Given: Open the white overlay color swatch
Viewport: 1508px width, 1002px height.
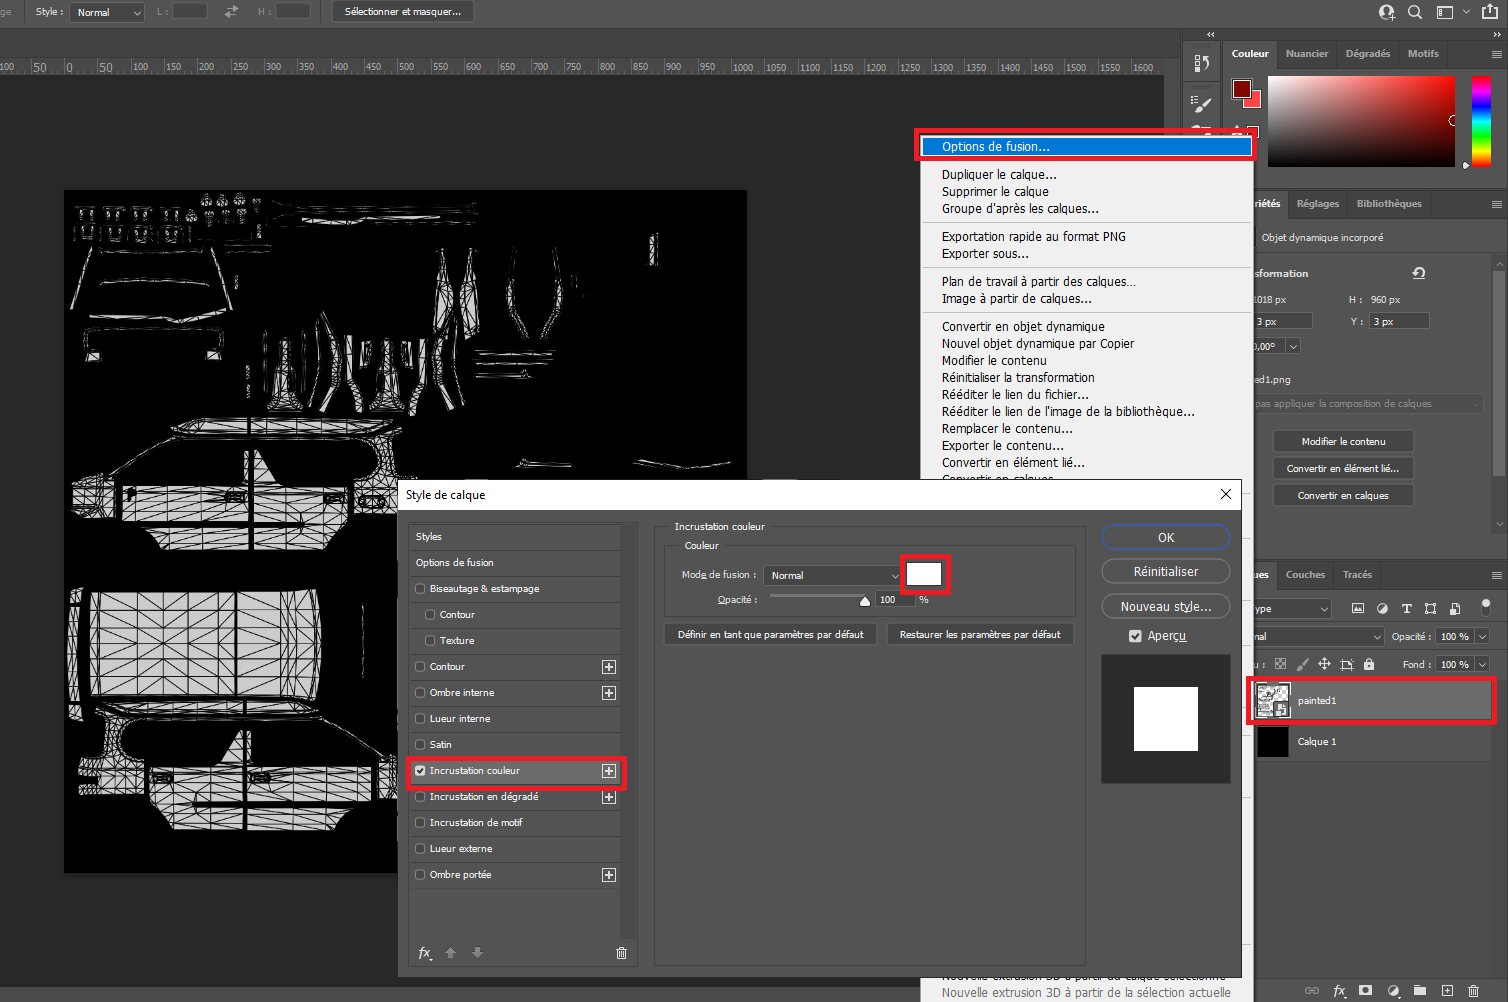Looking at the screenshot, I should [x=923, y=574].
